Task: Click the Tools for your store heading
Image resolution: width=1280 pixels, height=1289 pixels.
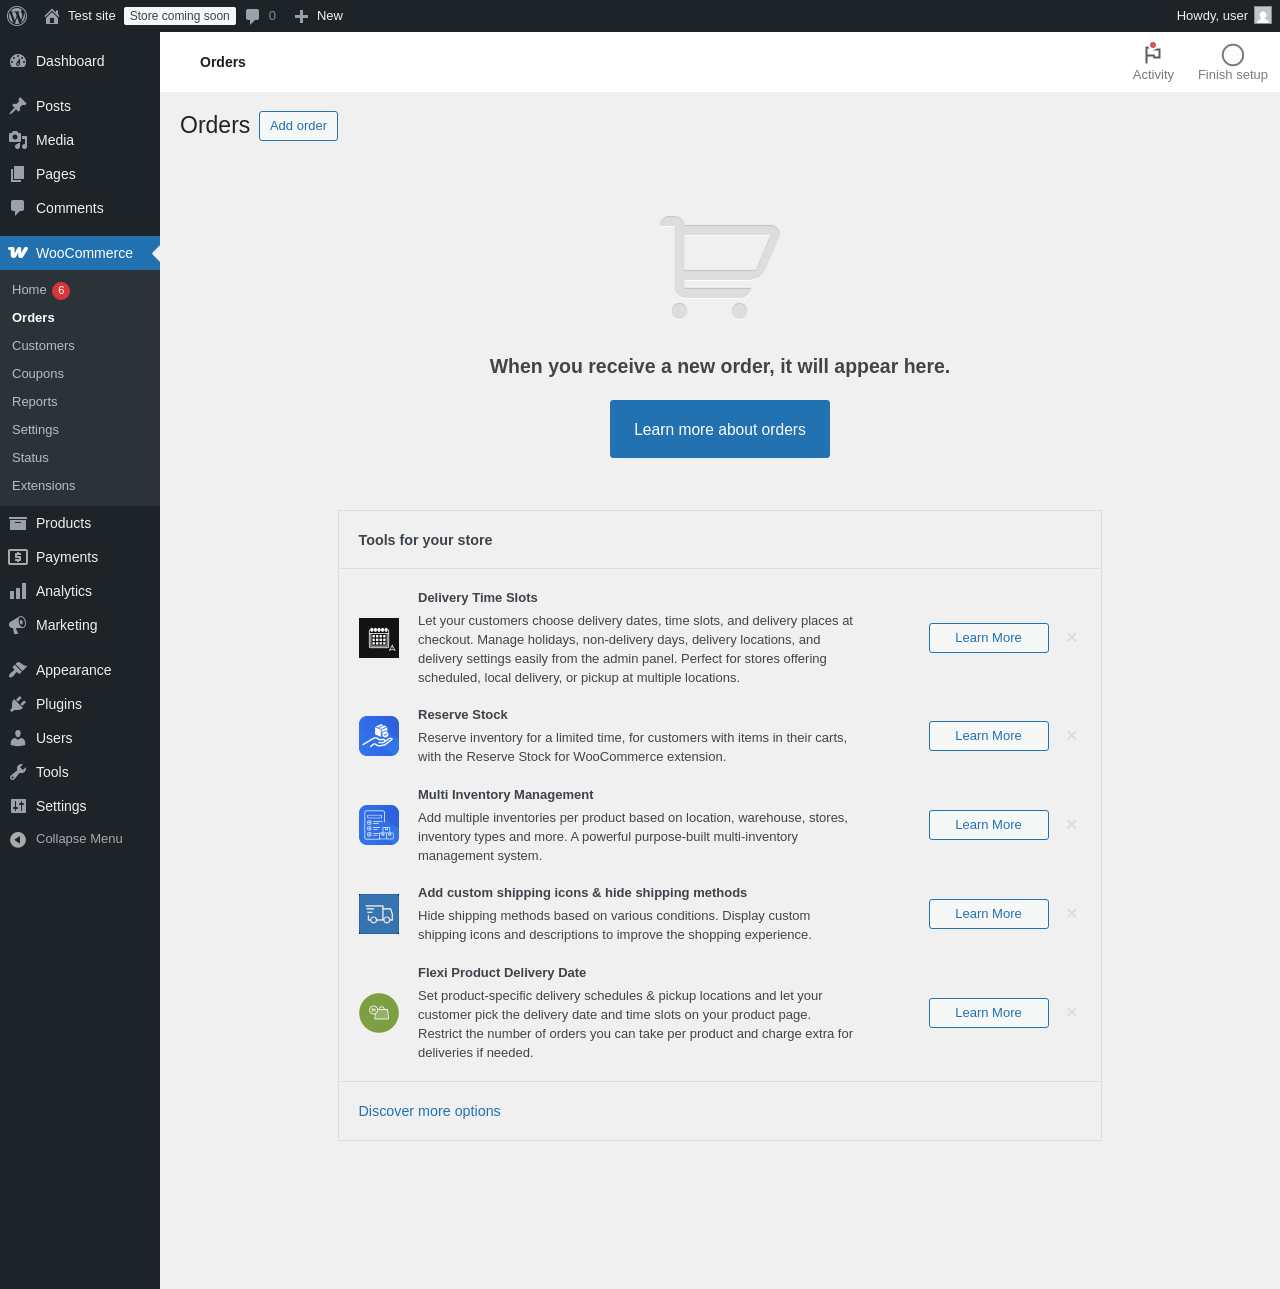Action: click(426, 540)
